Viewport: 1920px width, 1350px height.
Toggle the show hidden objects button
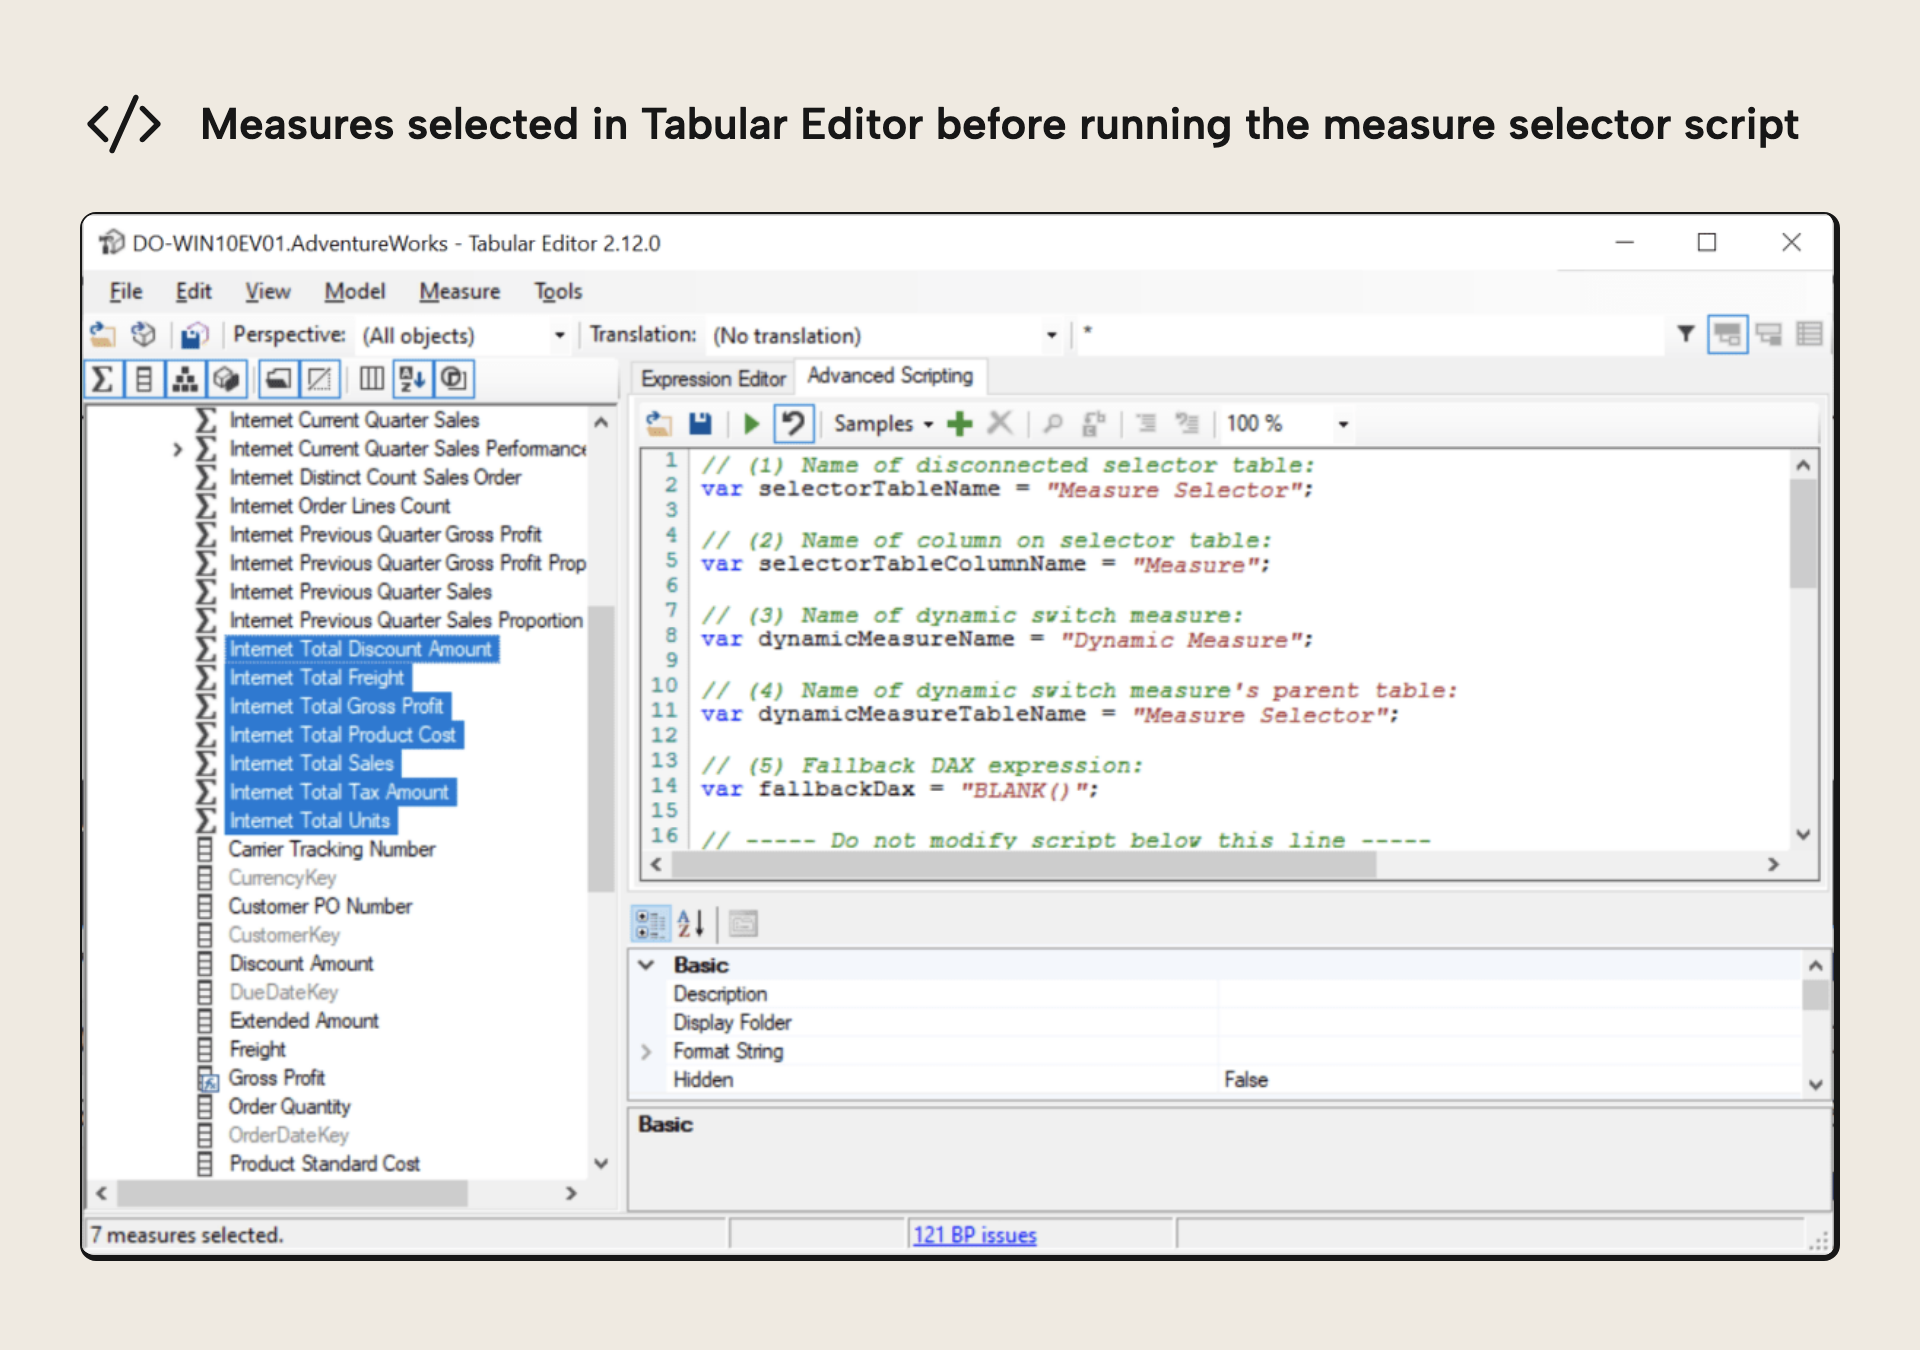320,379
